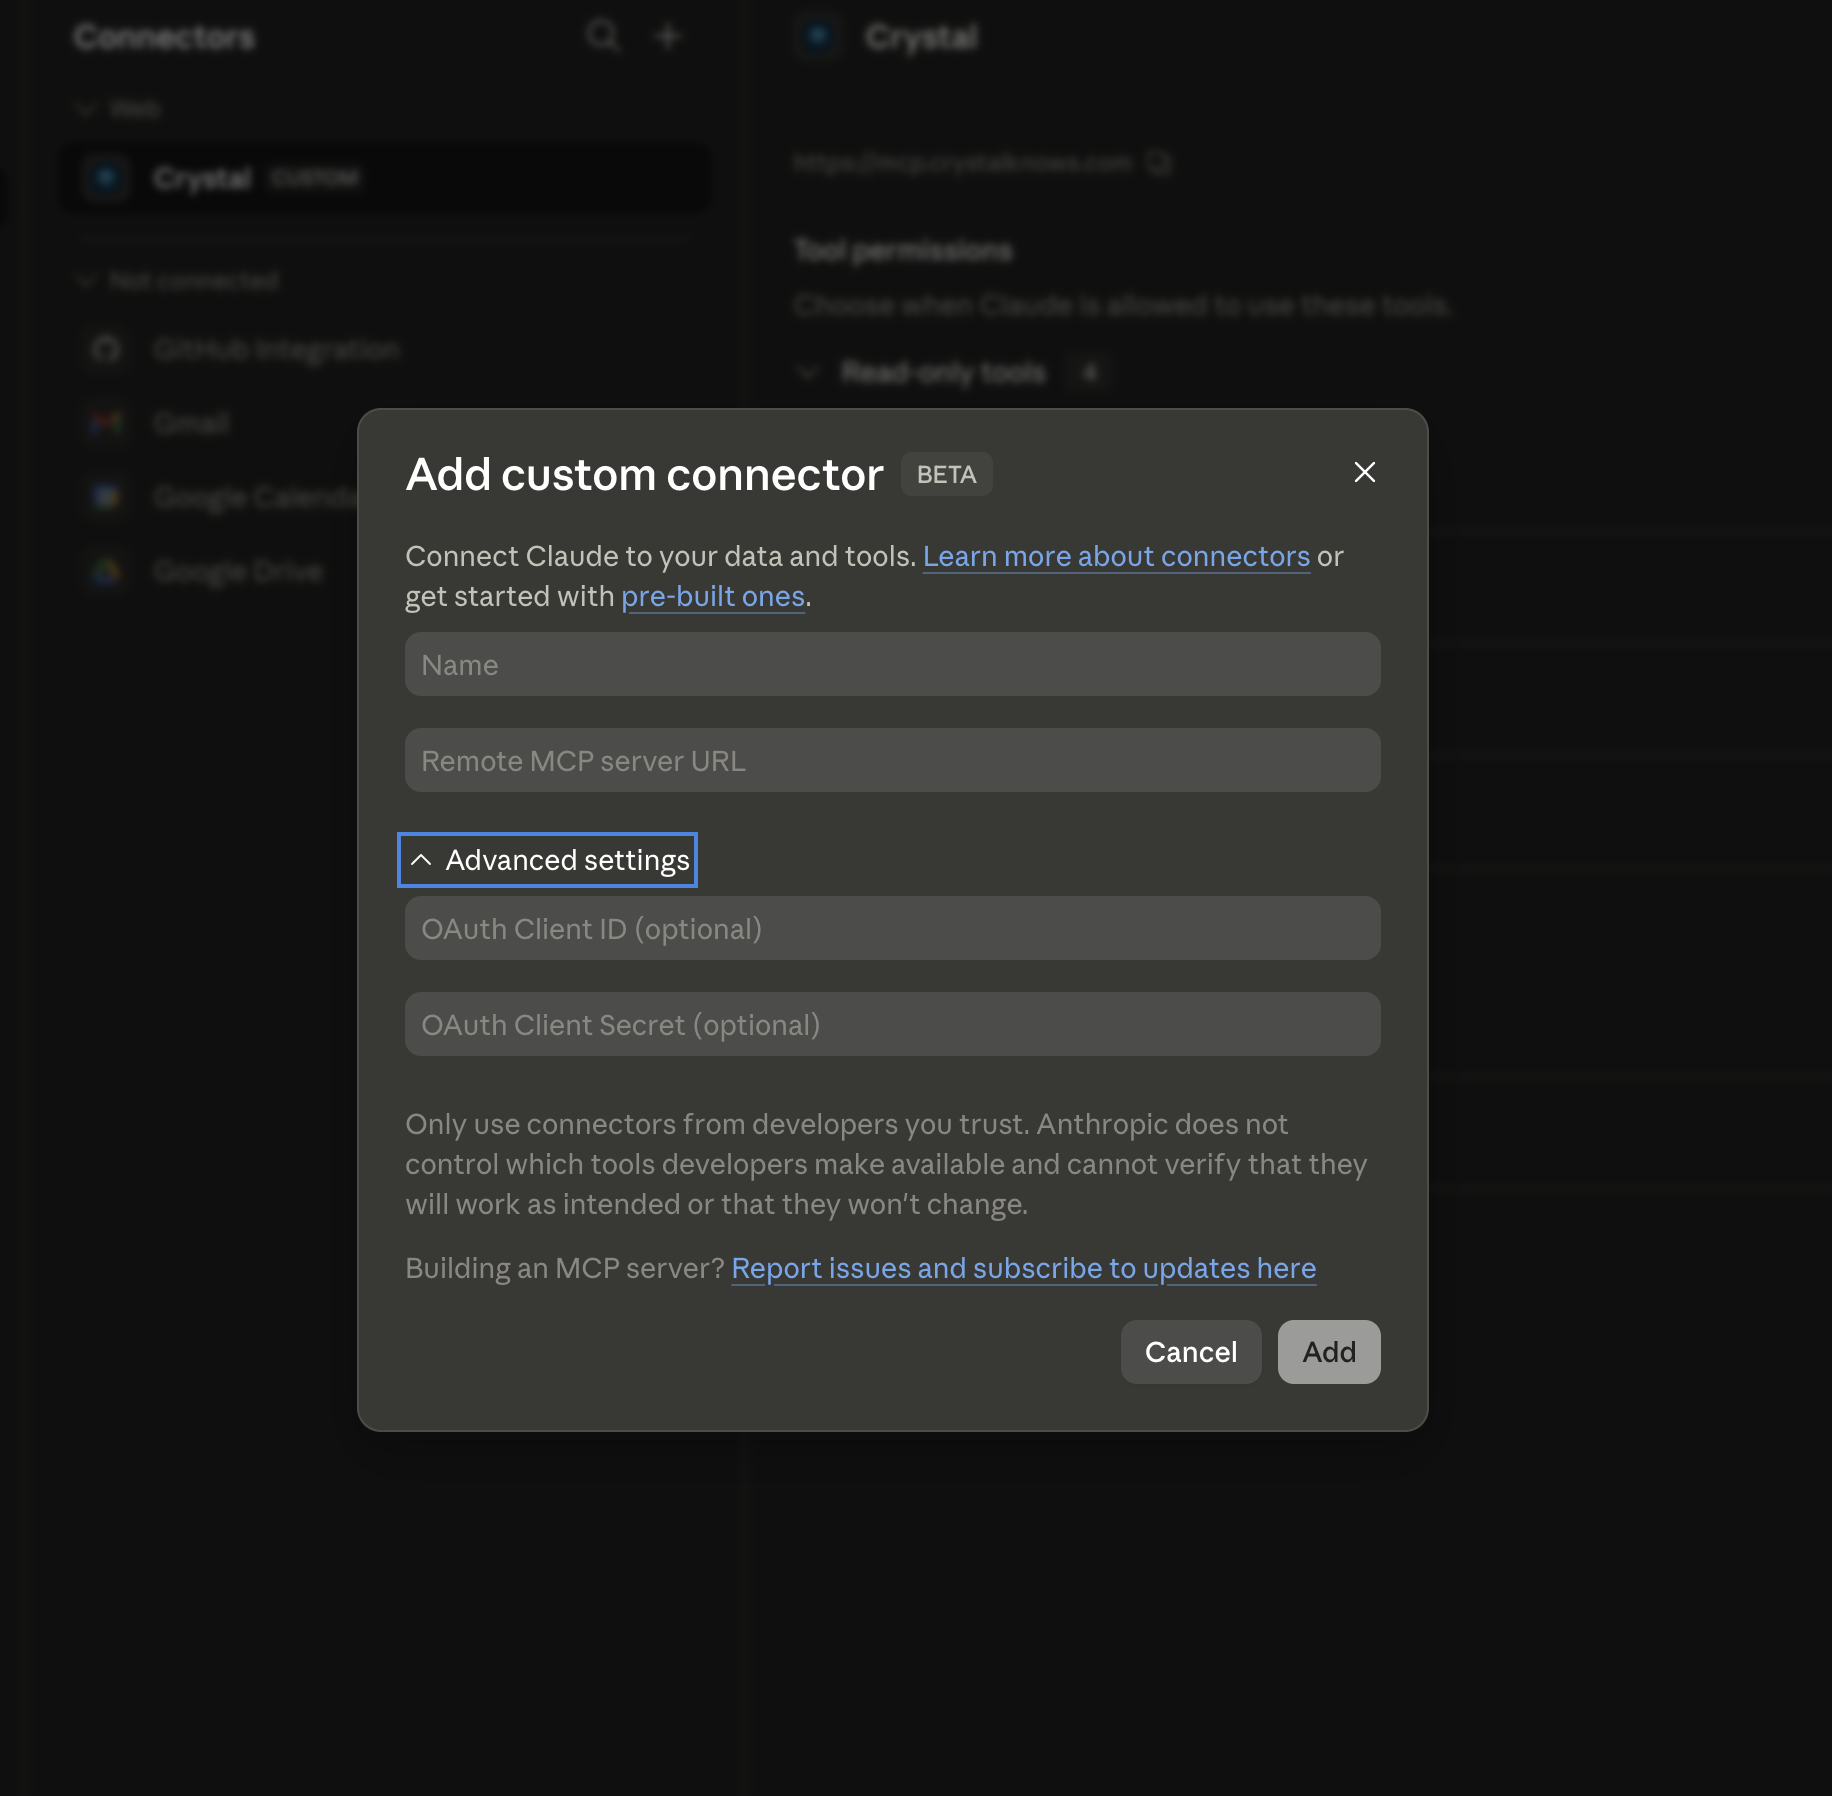Click the Crystal logo icon in header
This screenshot has width=1832, height=1796.
point(819,37)
